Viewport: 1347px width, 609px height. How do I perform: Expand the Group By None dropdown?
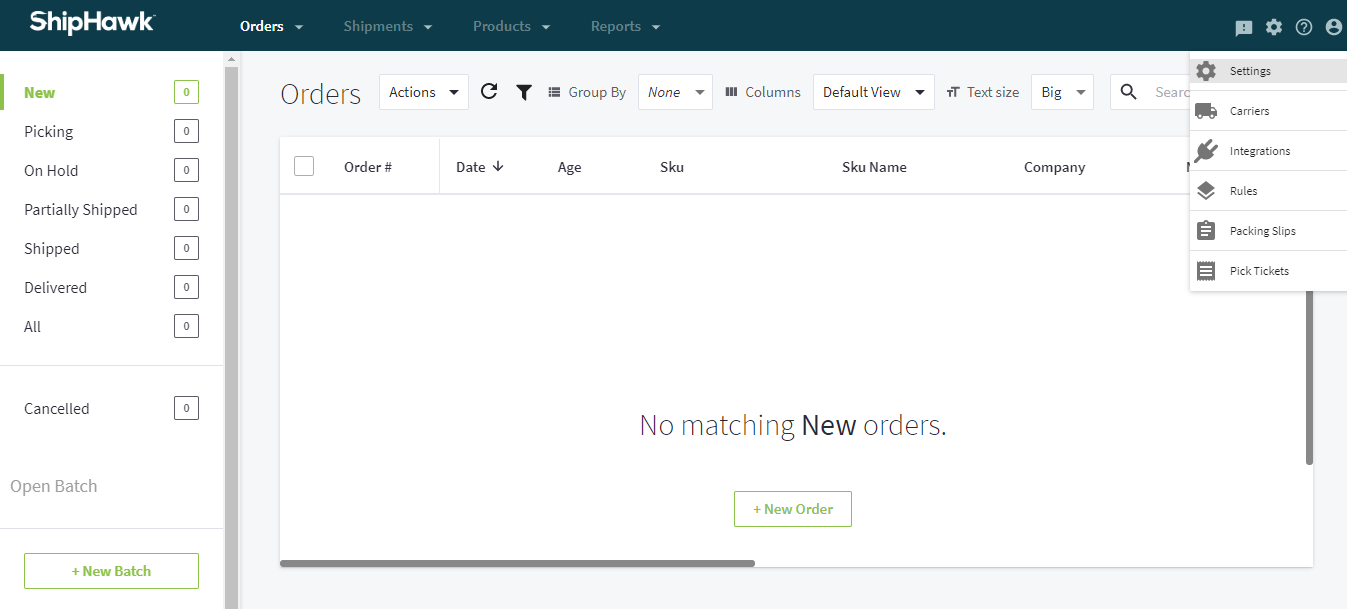[x=675, y=91]
